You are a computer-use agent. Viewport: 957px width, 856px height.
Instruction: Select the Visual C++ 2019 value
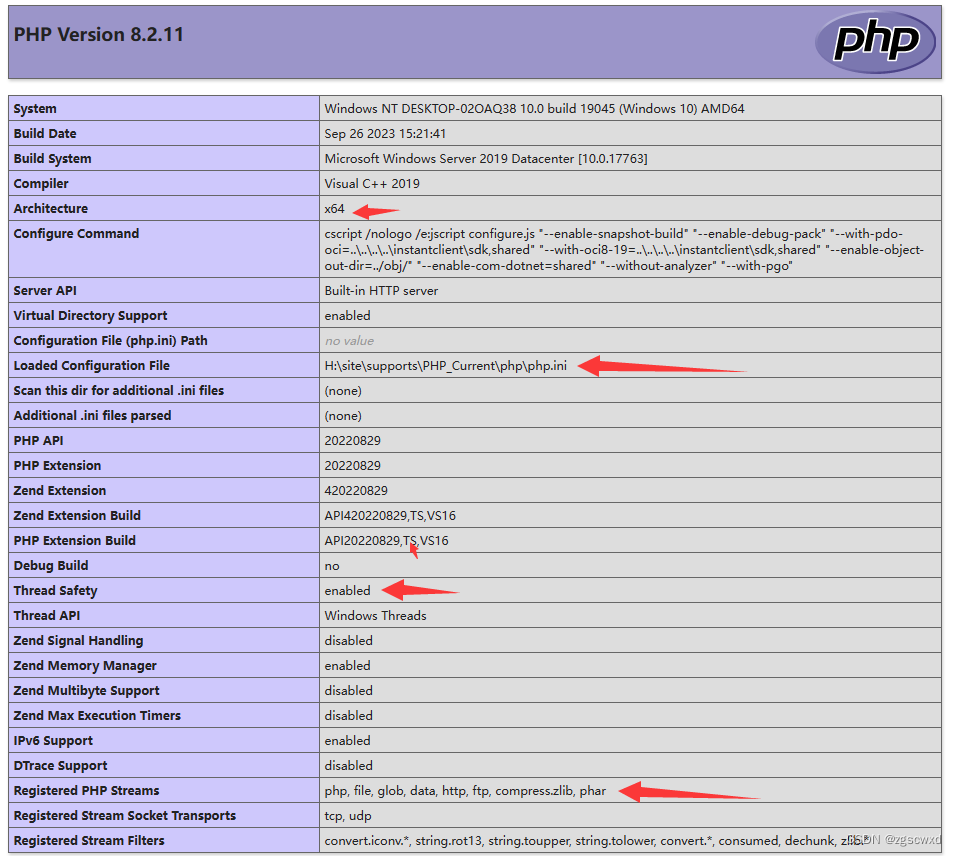coord(372,184)
